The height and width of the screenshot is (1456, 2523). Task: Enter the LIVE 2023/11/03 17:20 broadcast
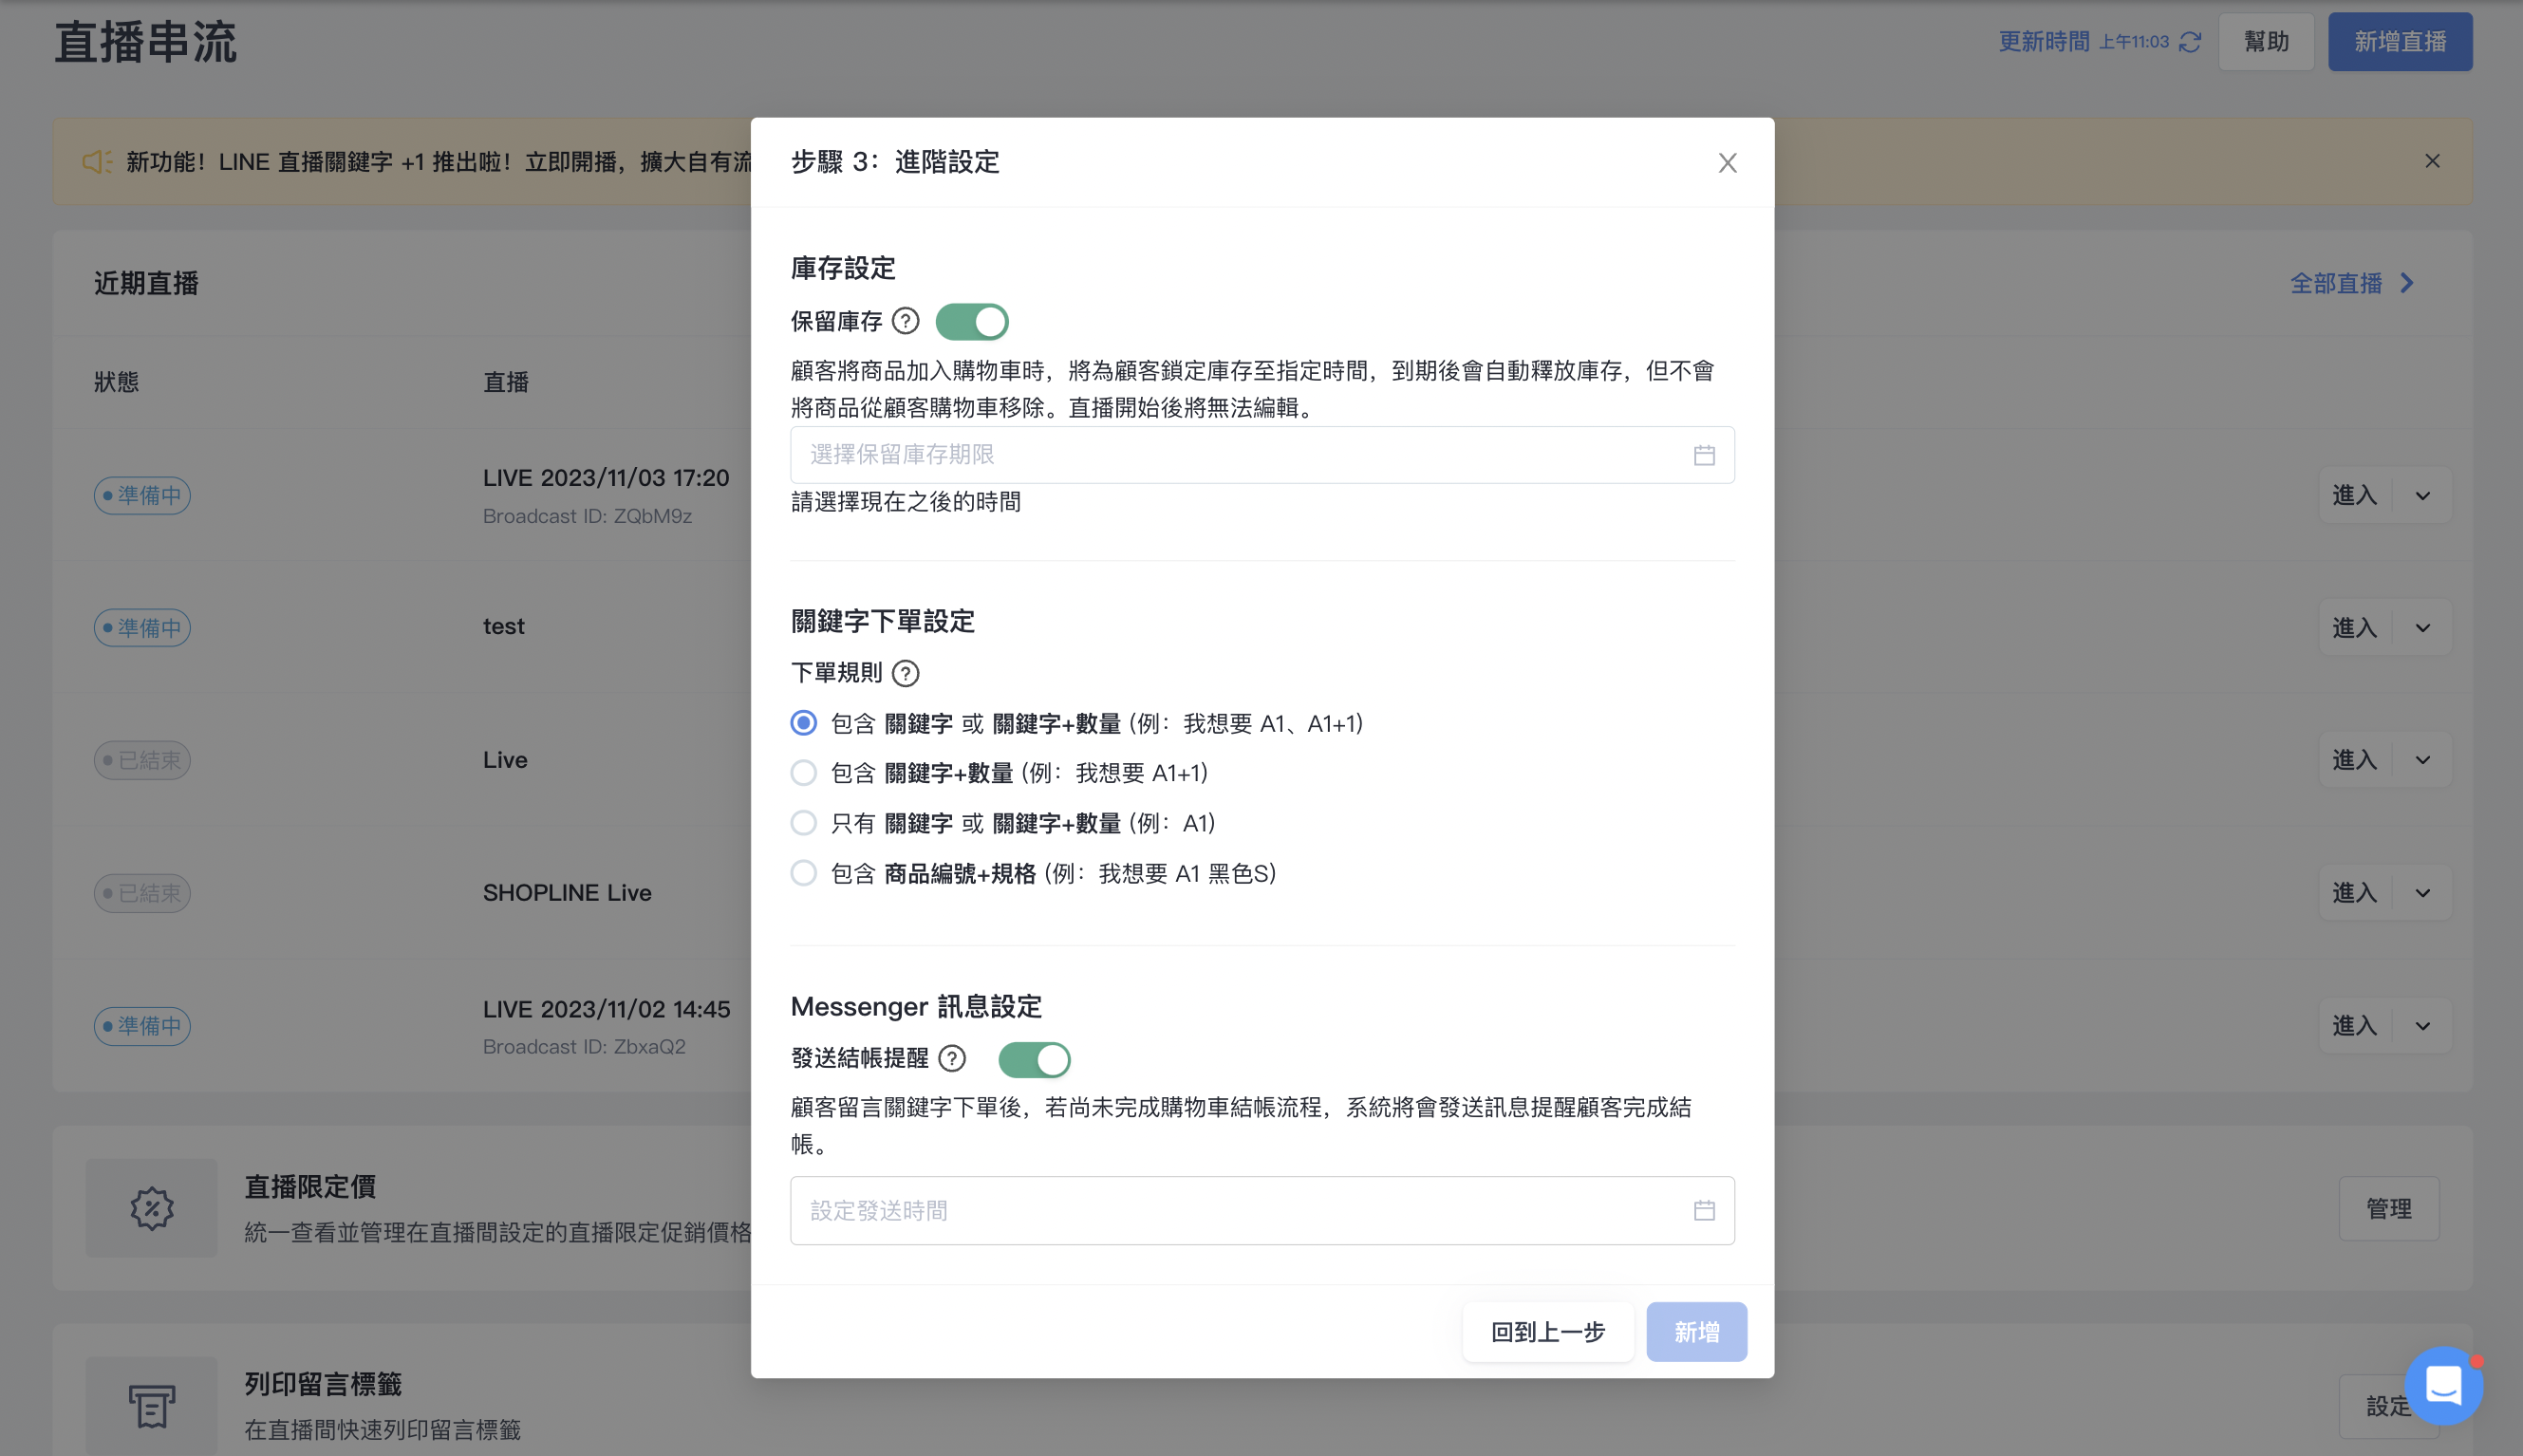(x=2354, y=495)
